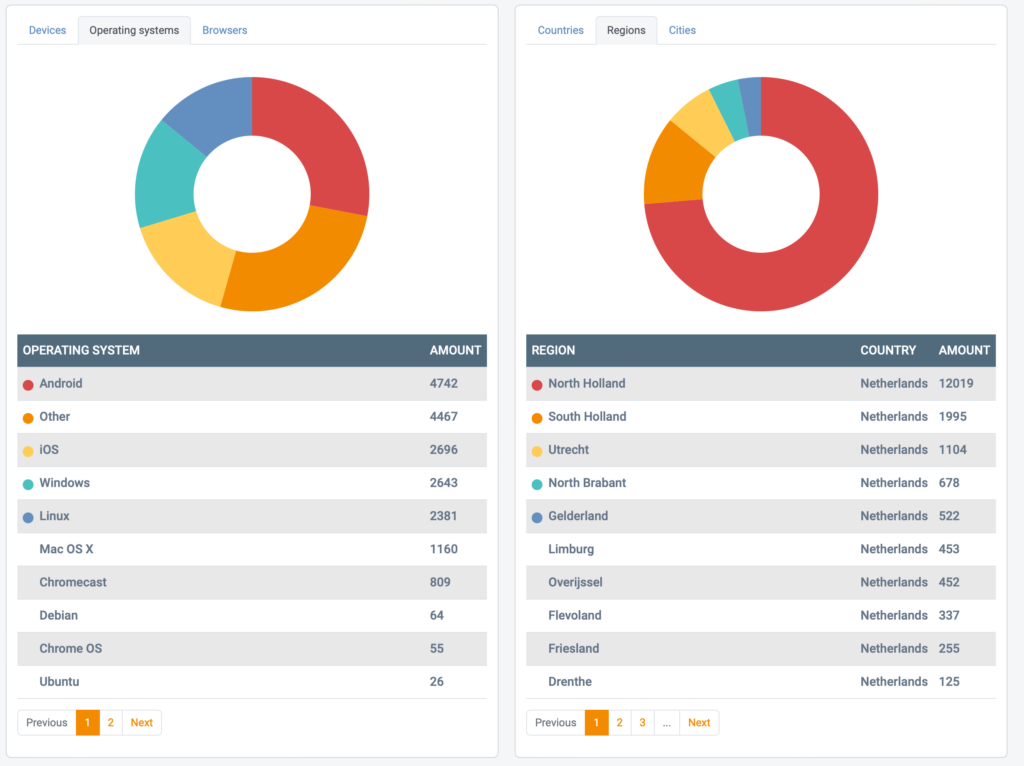Select the South Holland orange legend marker
The width and height of the screenshot is (1024, 766).
tap(537, 416)
